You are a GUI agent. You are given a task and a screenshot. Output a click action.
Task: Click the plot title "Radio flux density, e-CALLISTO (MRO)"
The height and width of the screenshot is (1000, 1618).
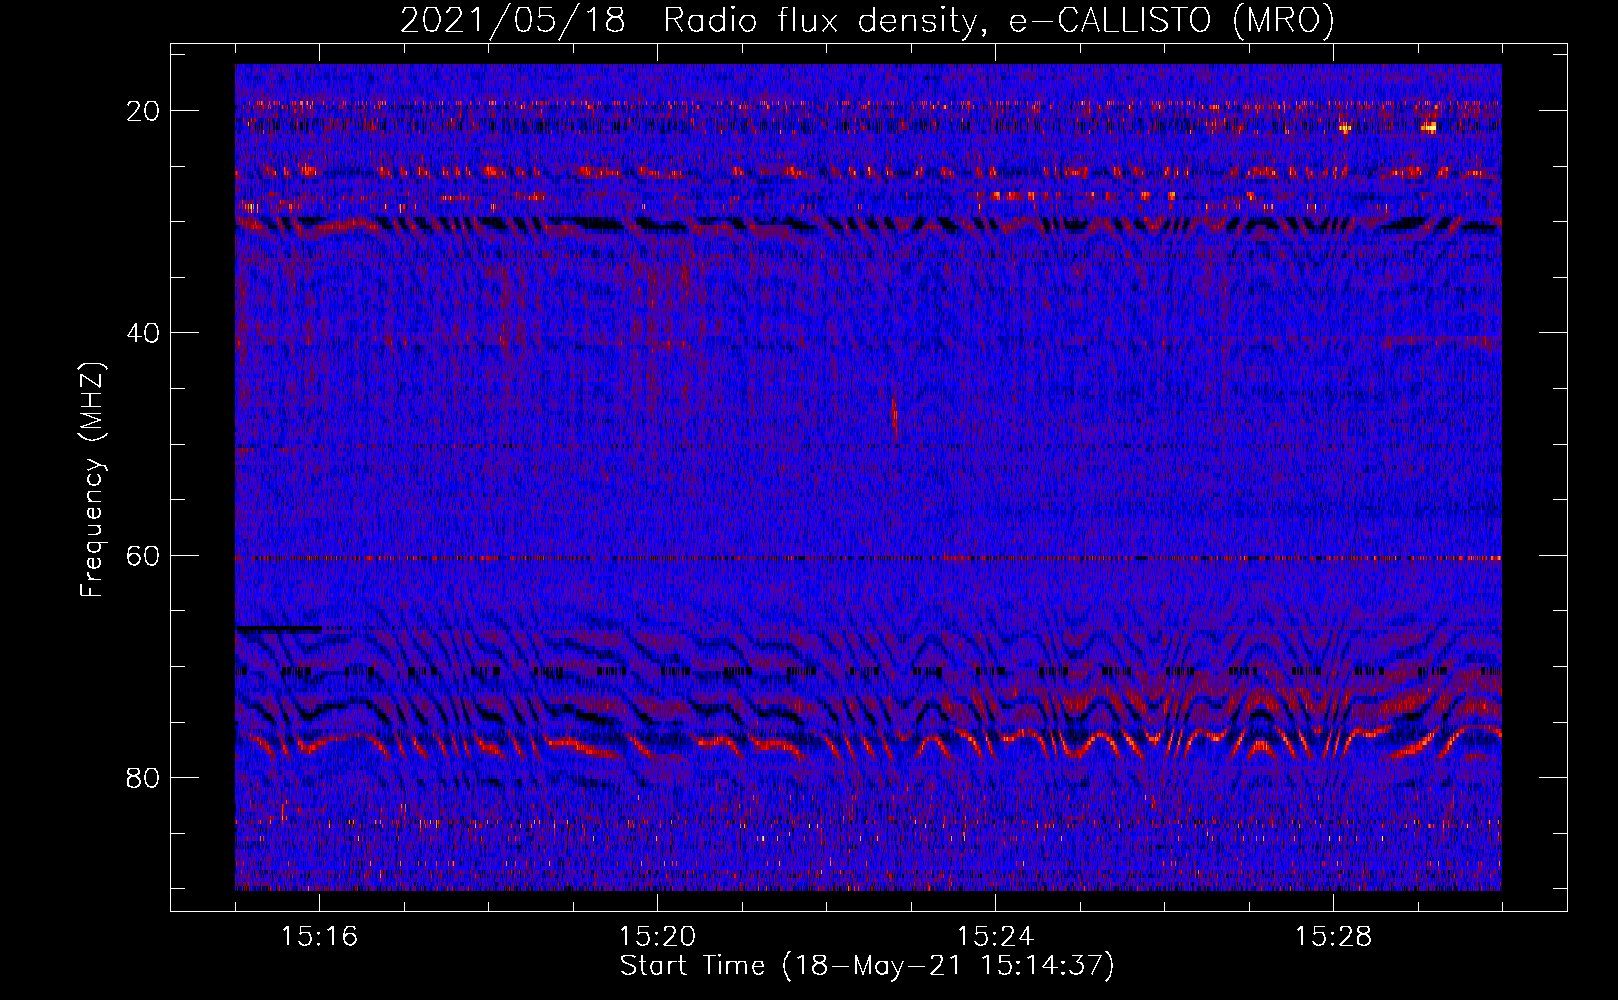tap(998, 20)
